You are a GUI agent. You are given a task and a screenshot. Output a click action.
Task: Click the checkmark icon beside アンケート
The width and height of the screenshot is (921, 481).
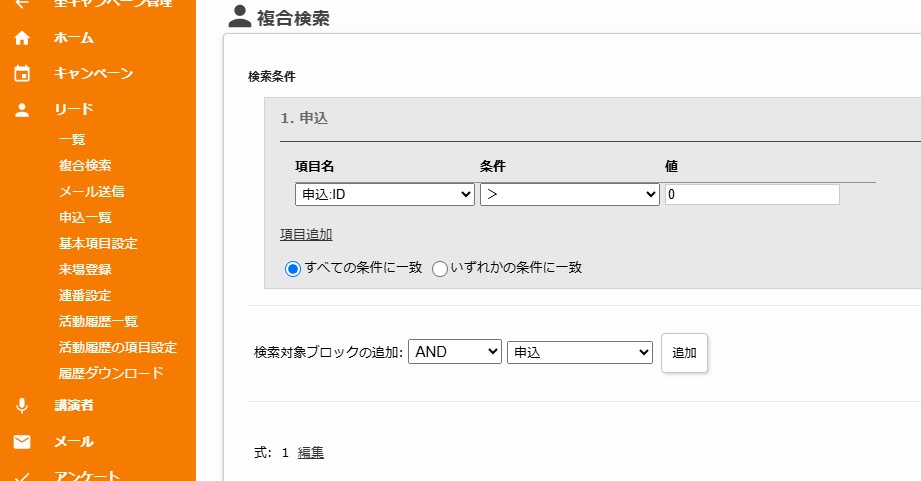tap(22, 476)
